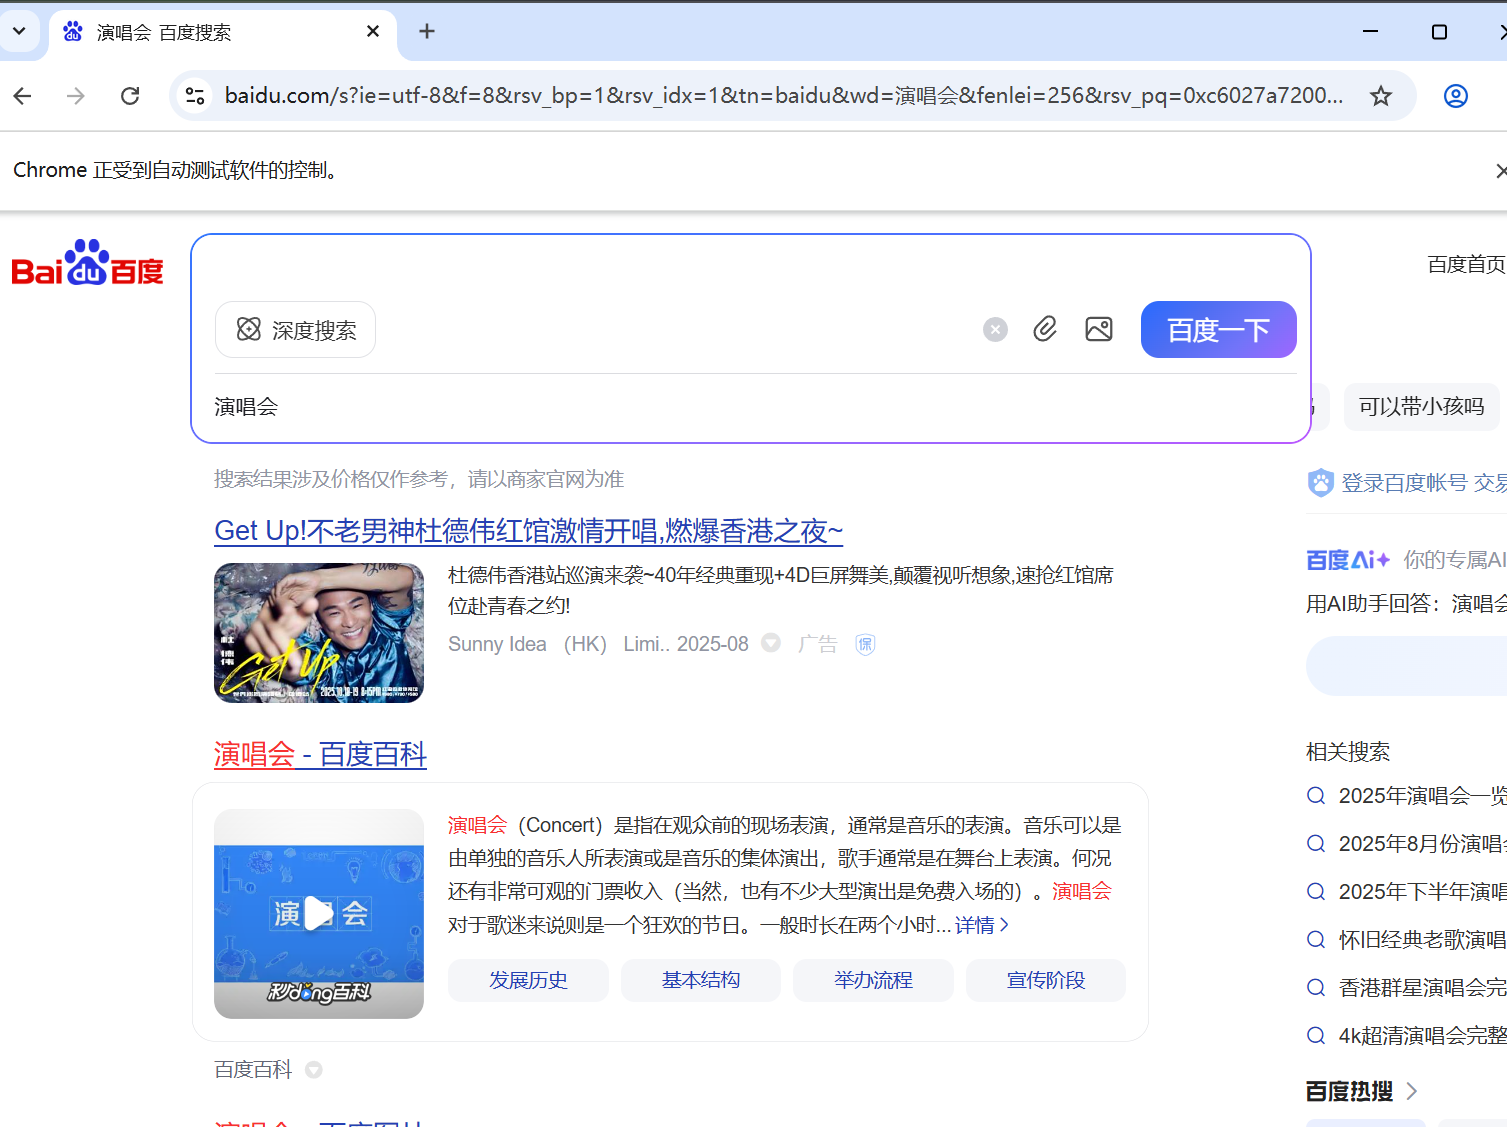The width and height of the screenshot is (1507, 1127).
Task: Open the Chrome profile icon
Action: tap(1456, 96)
